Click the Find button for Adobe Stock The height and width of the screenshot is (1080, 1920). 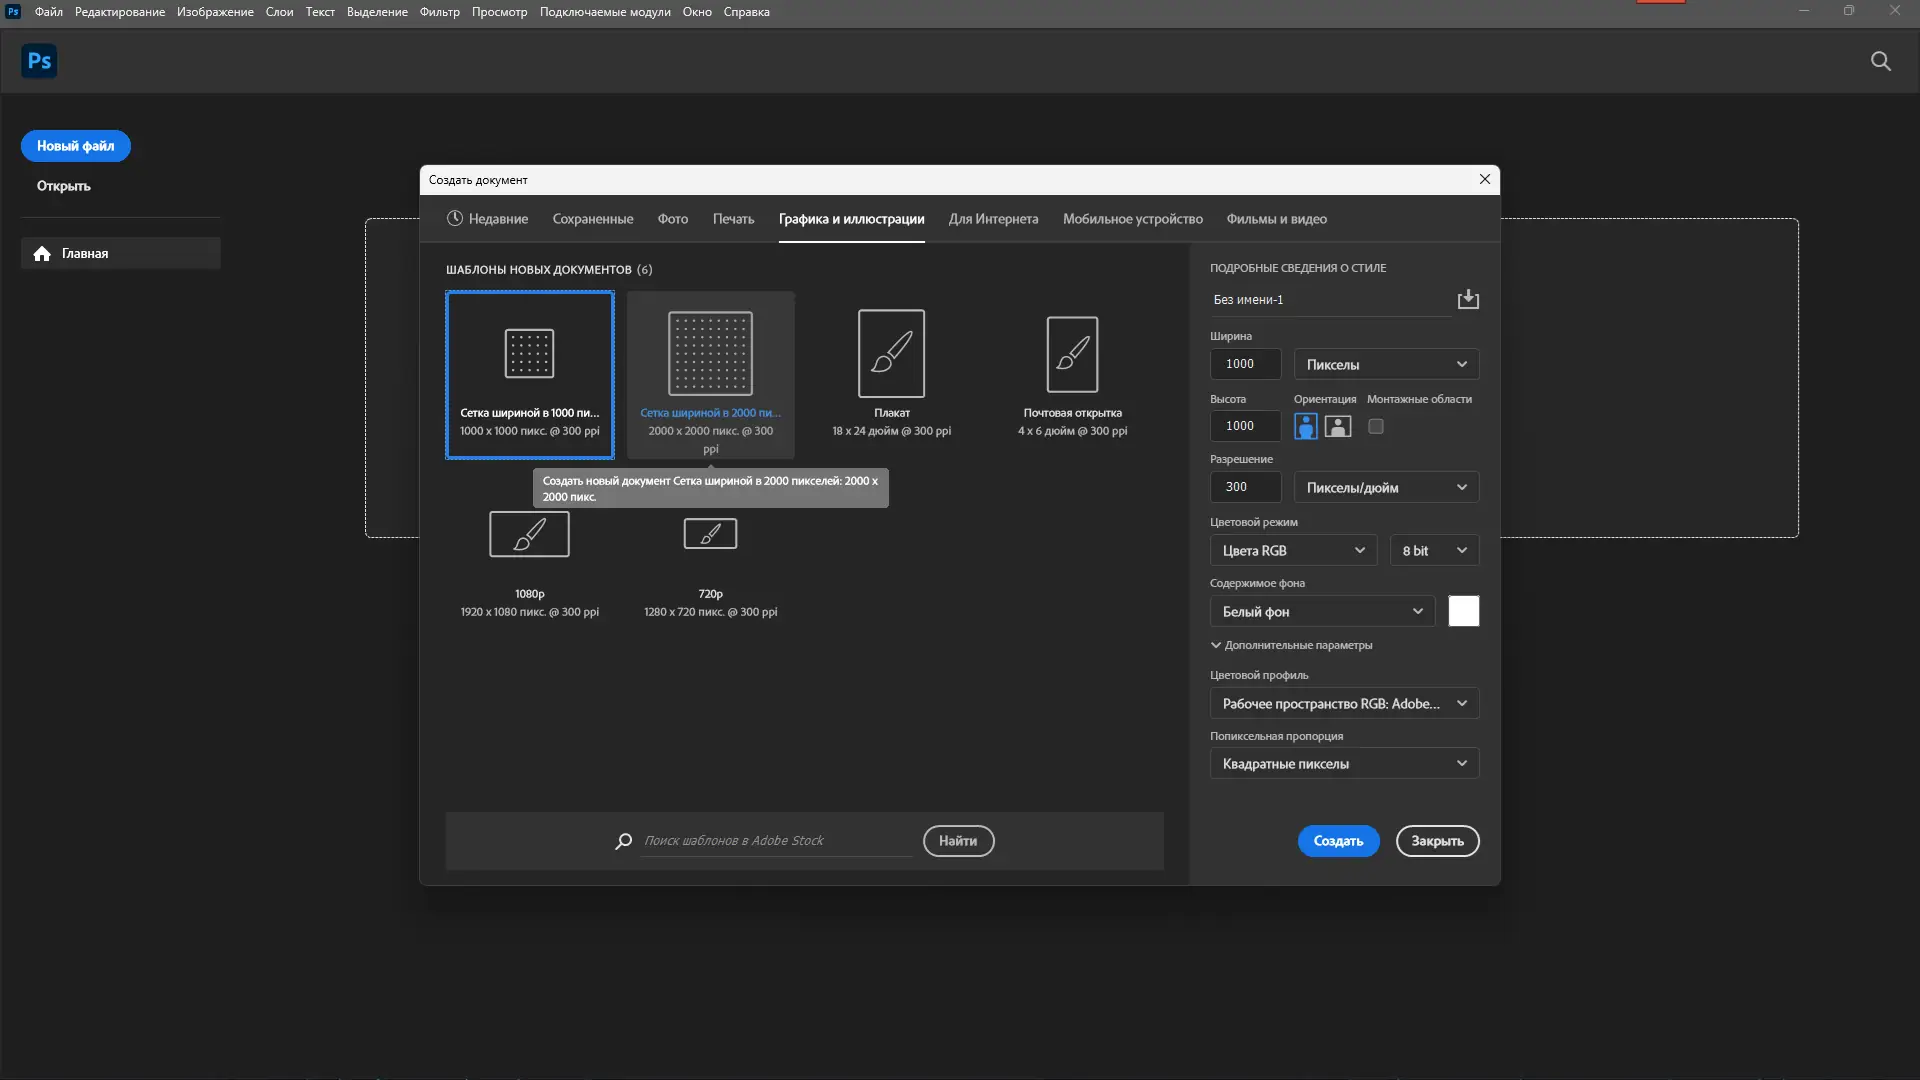(957, 841)
